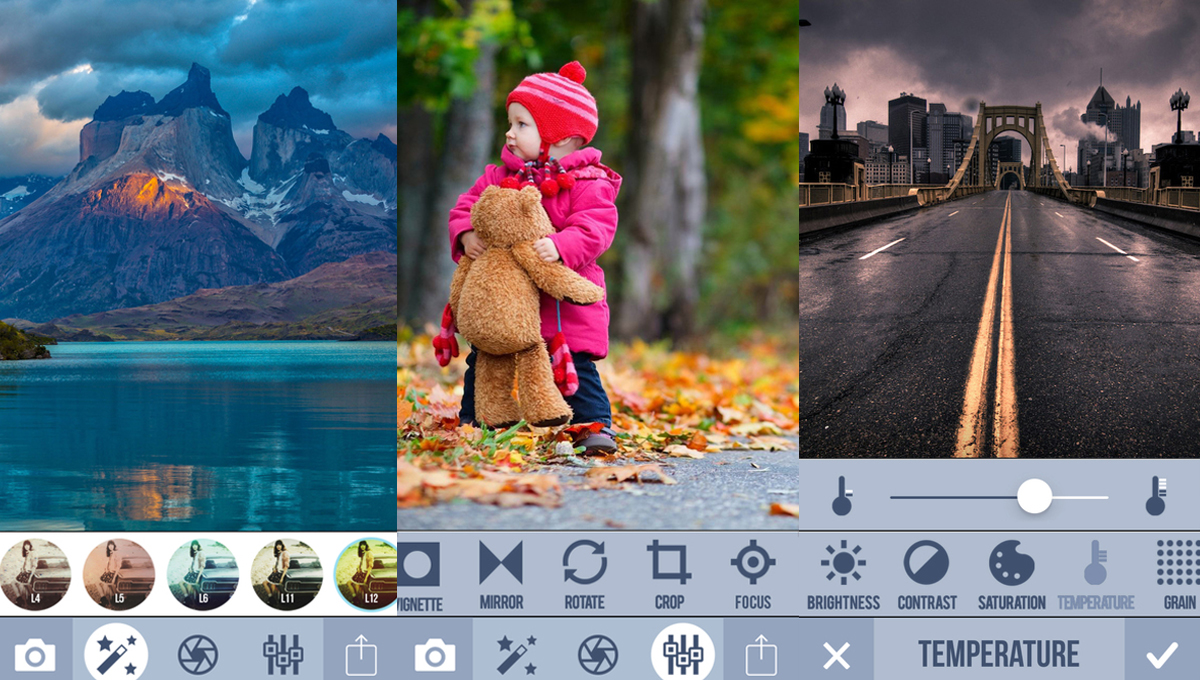
Task: Select the Focus tool
Action: point(753,573)
